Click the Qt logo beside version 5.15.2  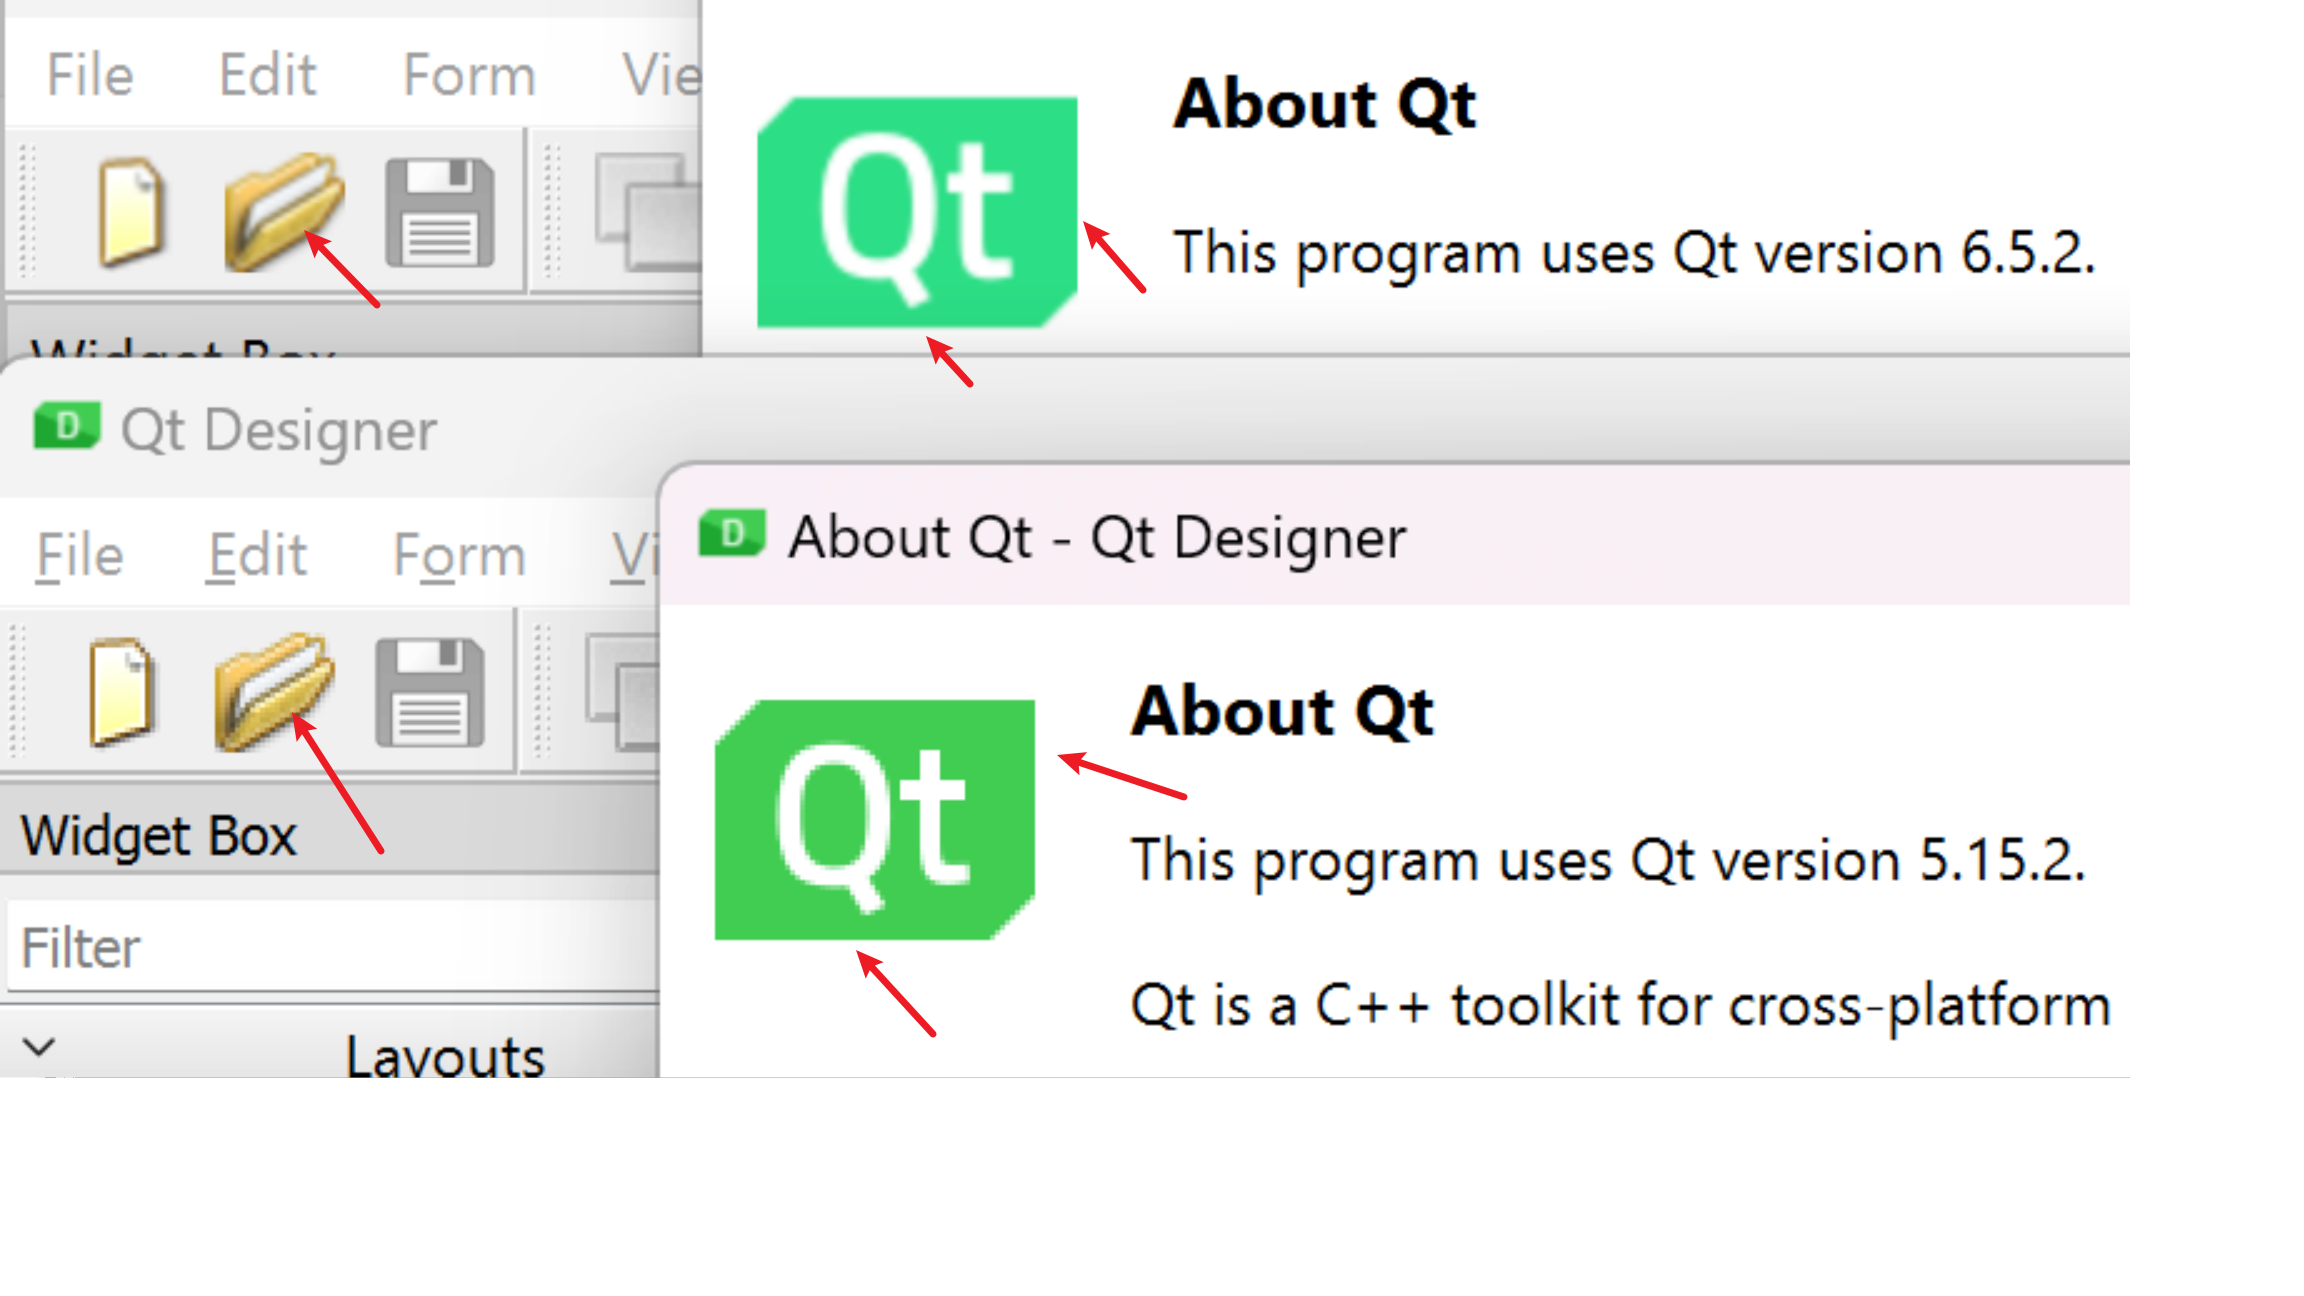(x=875, y=820)
